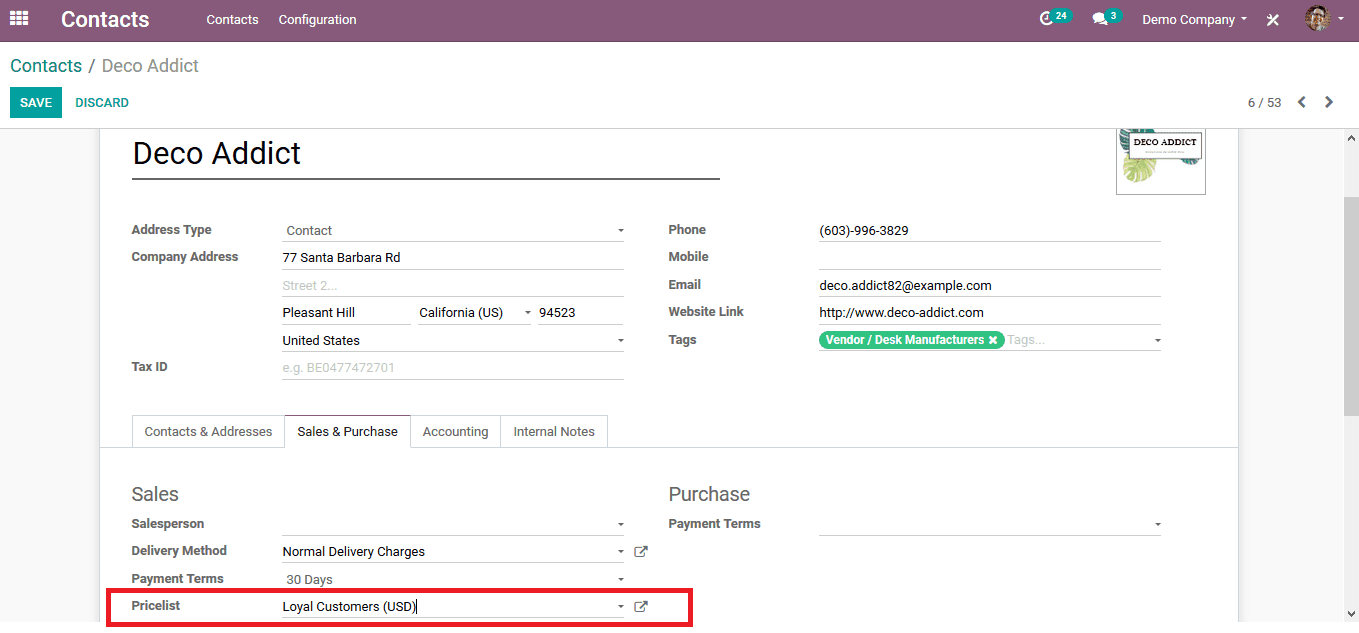Expand the sales Payment Terms 30 Days dropdown

click(620, 580)
